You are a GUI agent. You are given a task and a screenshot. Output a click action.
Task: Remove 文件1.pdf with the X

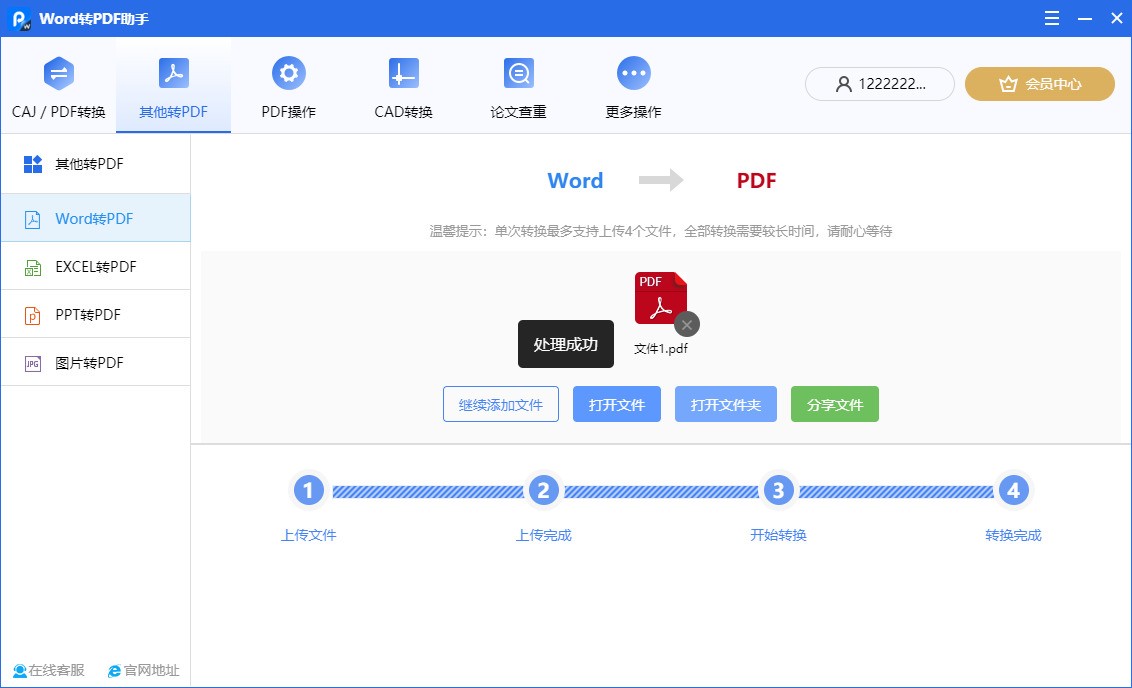pos(686,325)
